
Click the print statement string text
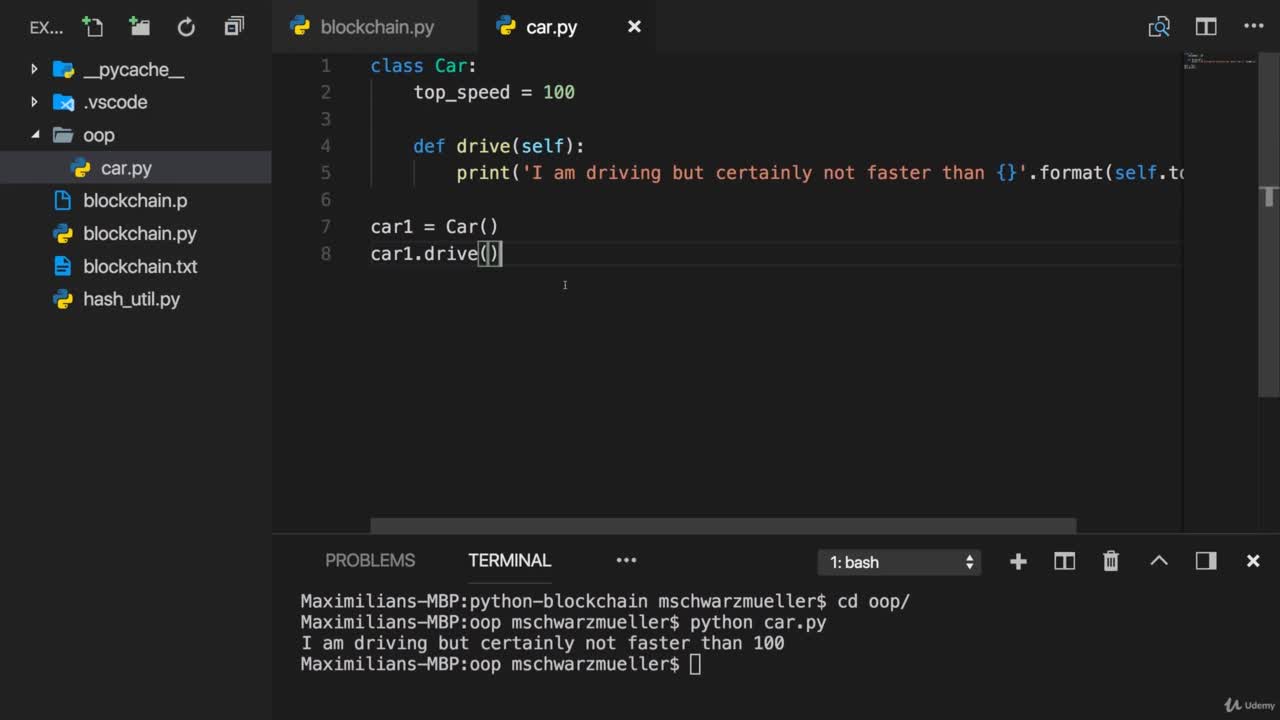[x=775, y=173]
